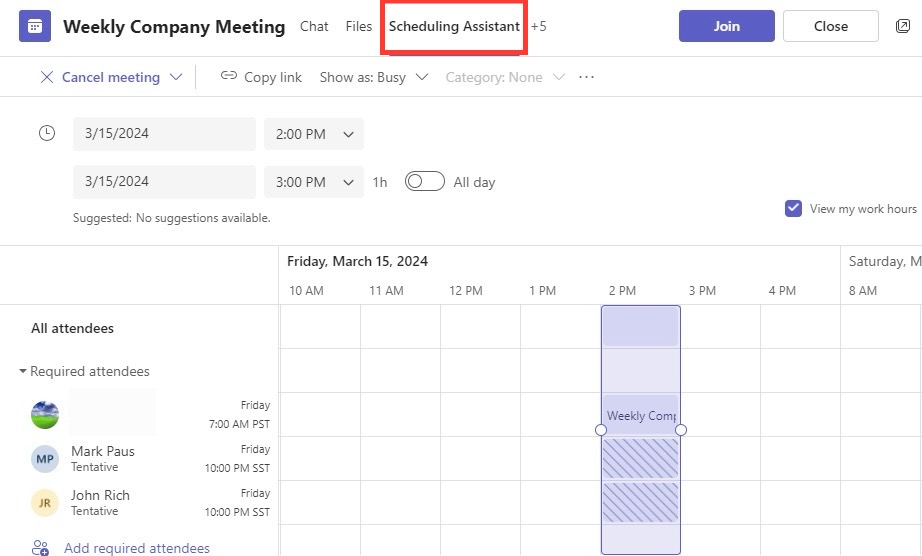The image size is (922, 556).
Task: Open the Category: None dropdown
Action: [505, 77]
